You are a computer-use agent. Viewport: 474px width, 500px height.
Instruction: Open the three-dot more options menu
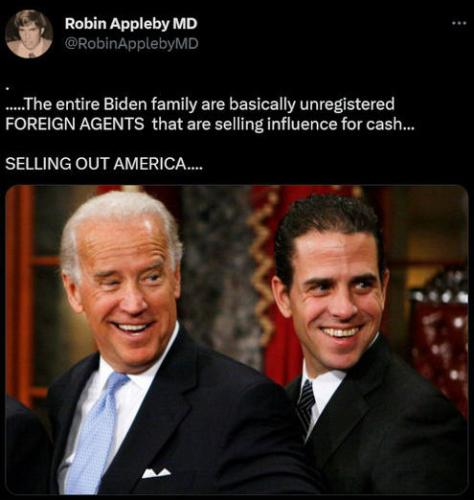pos(460,23)
